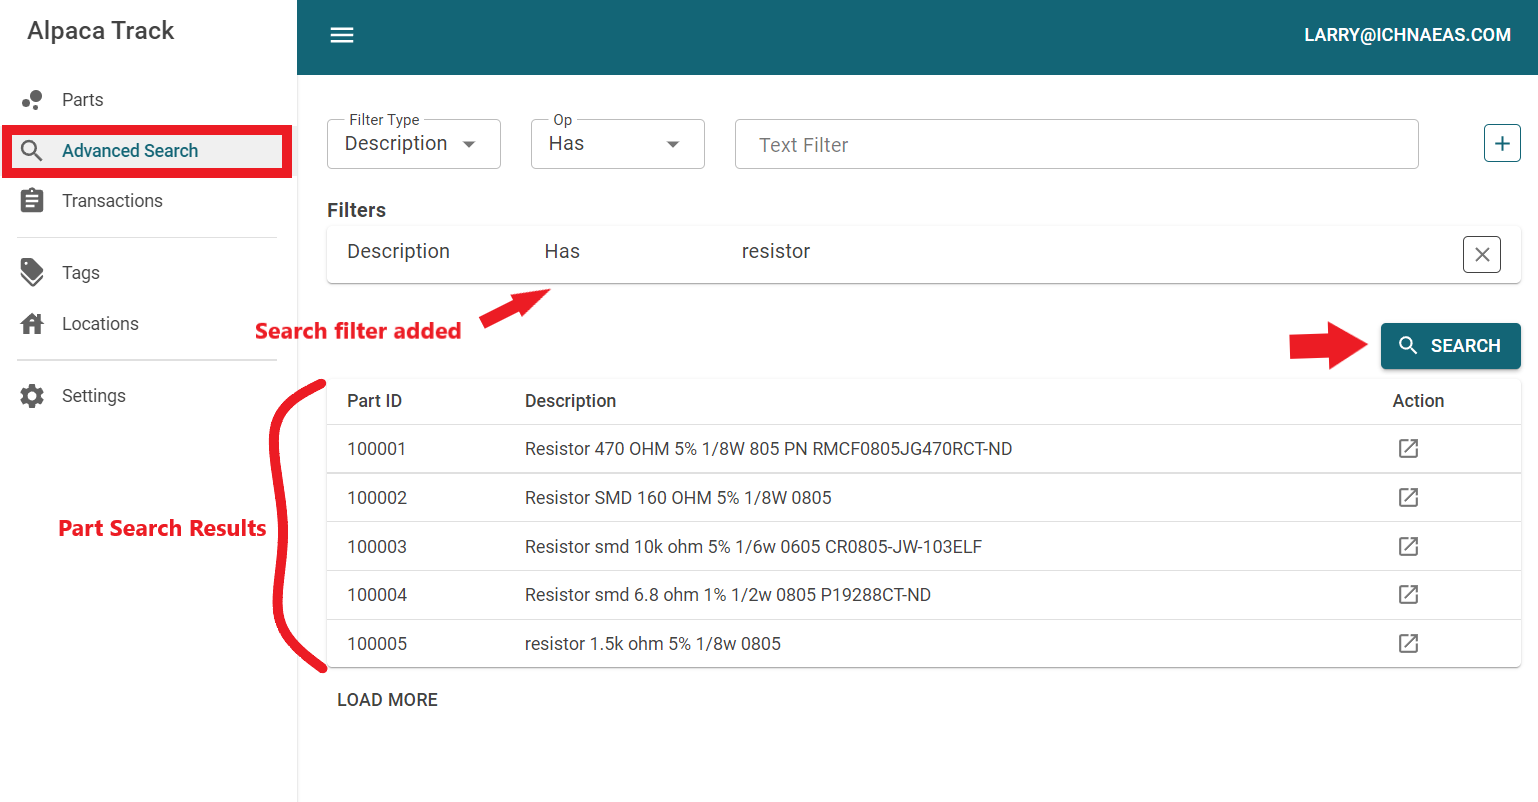The height and width of the screenshot is (802, 1538).
Task: Open part 100002 via action icon
Action: coord(1408,497)
